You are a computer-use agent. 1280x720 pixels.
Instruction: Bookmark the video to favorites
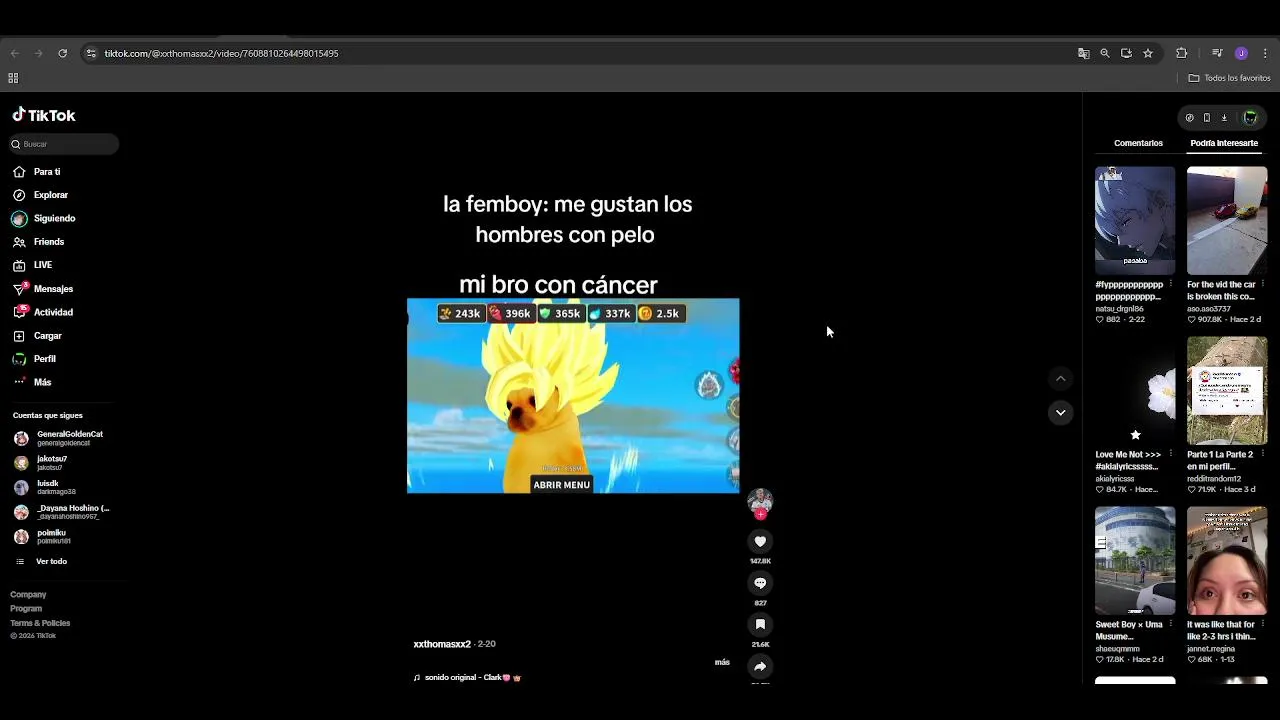pyautogui.click(x=760, y=625)
